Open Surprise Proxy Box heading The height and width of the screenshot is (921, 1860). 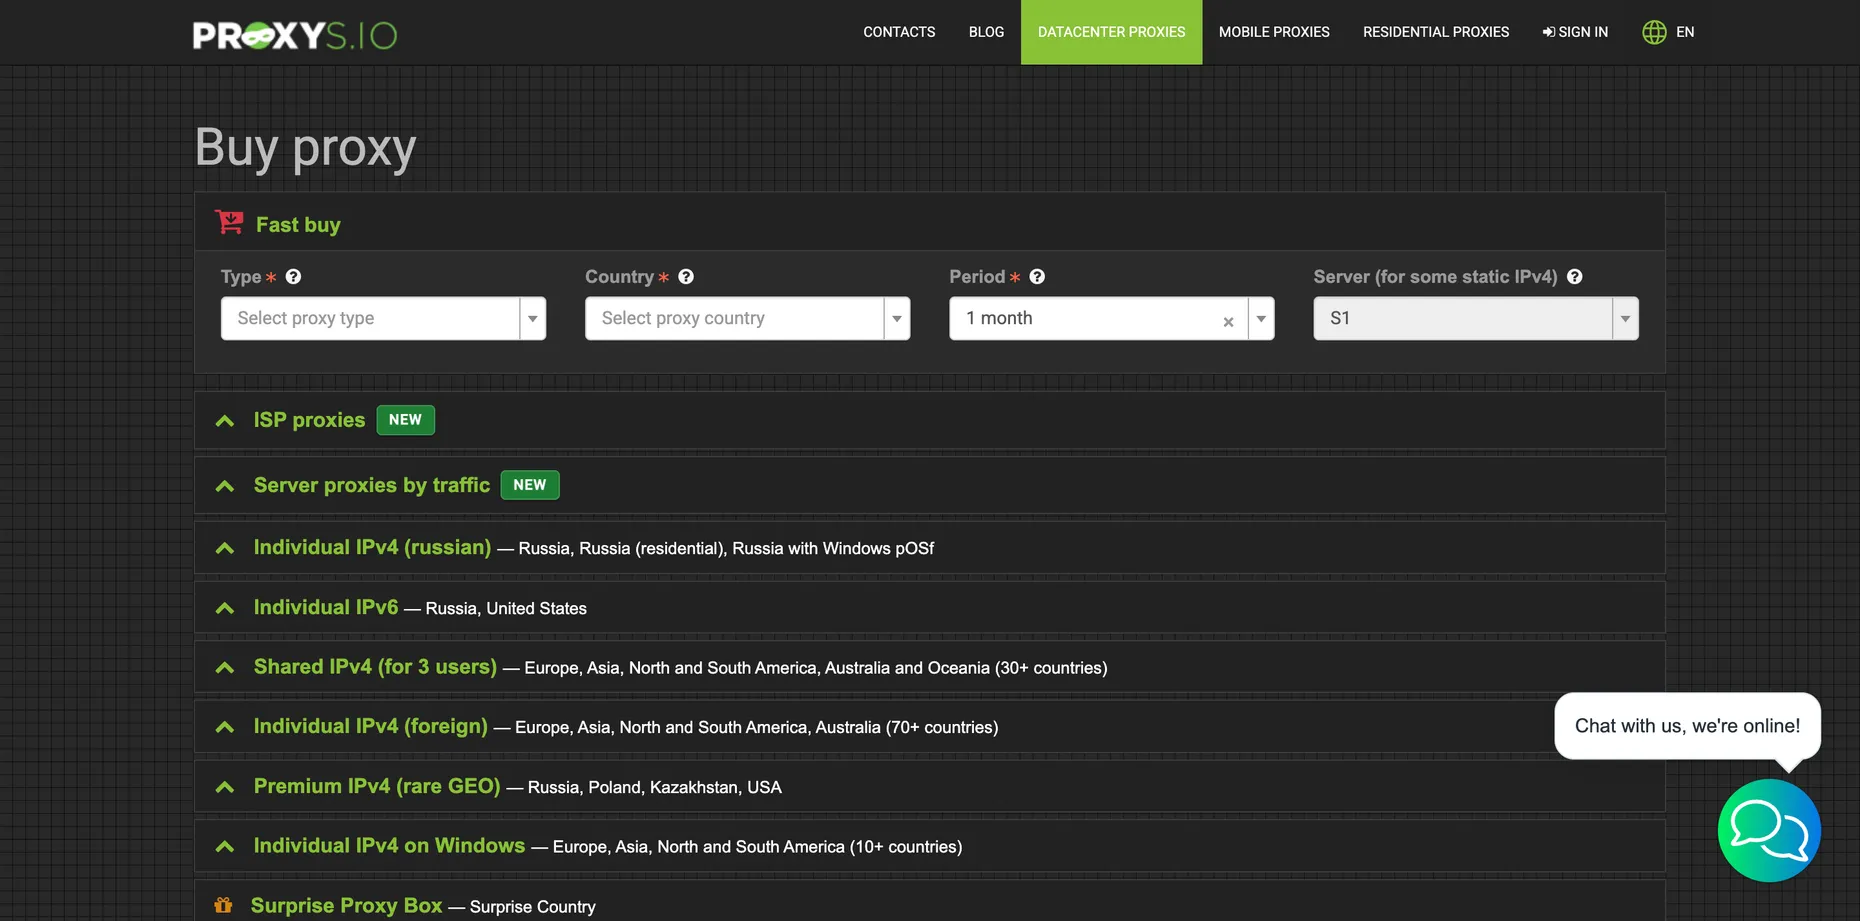[346, 905]
